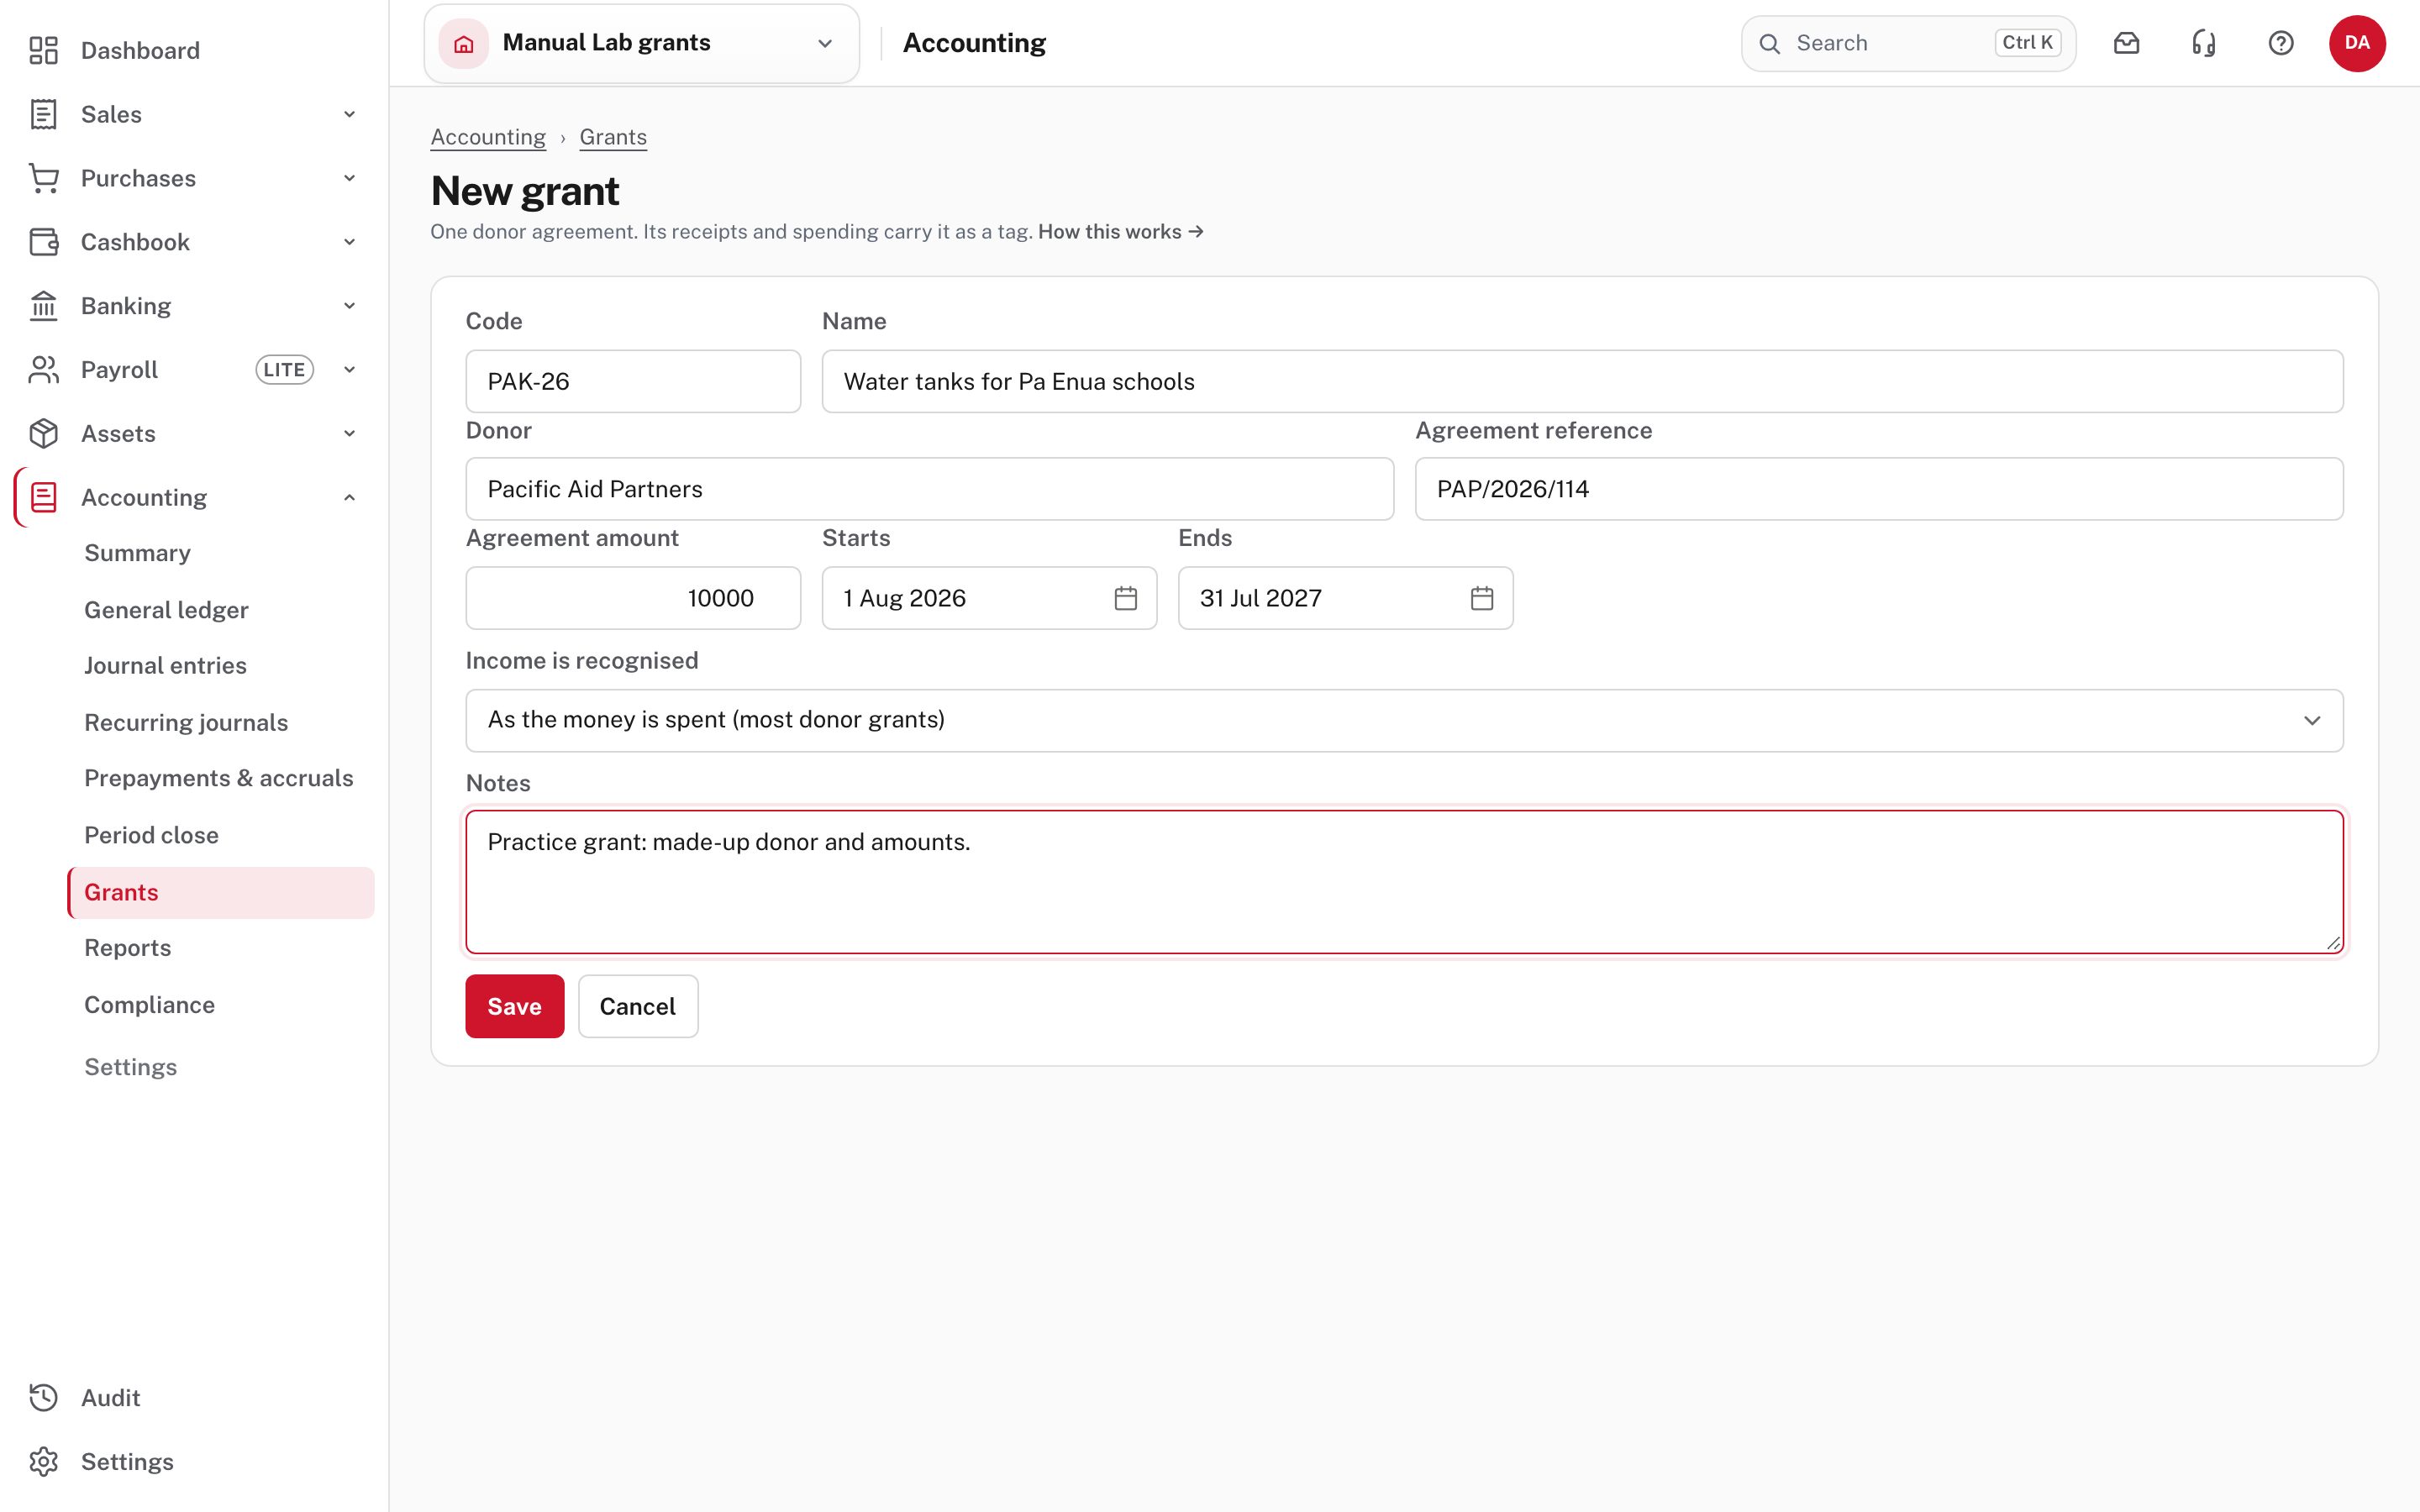
Task: Focus the Search box
Action: pos(1908,43)
